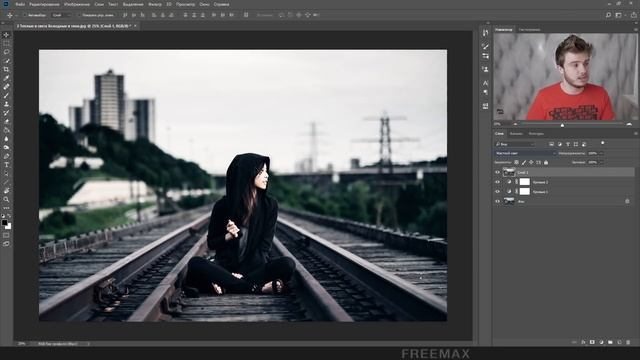Select the Rectangular Marquee tool
The image size is (640, 360).
[6, 43]
